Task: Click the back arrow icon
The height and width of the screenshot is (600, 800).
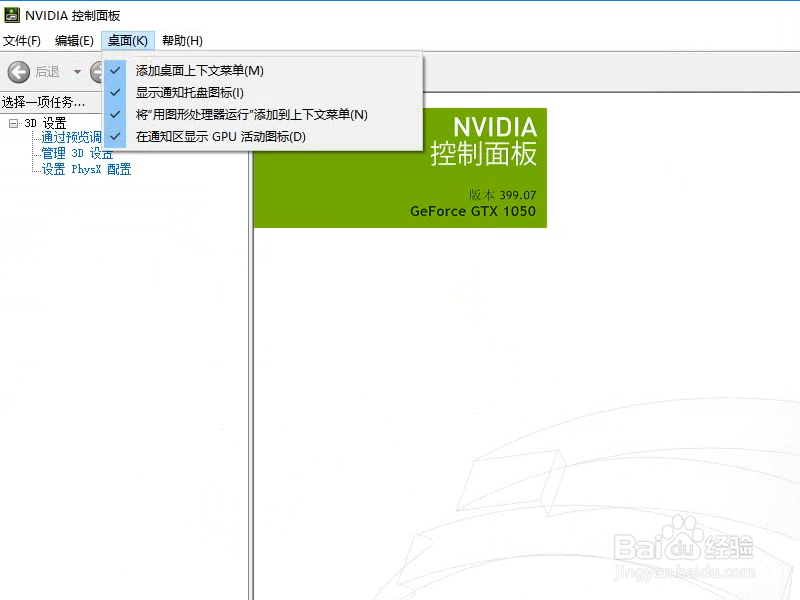Action: point(19,72)
